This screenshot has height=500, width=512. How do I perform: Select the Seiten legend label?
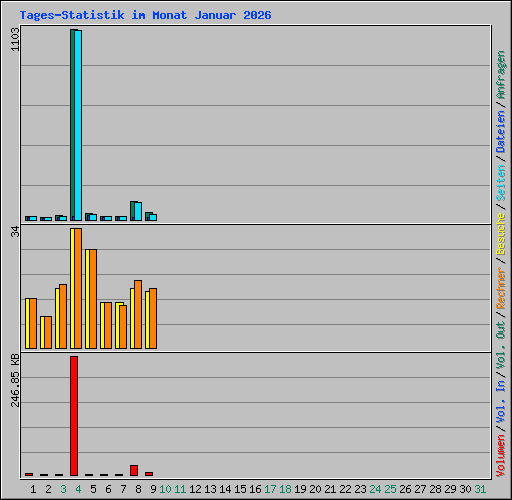[x=501, y=182]
